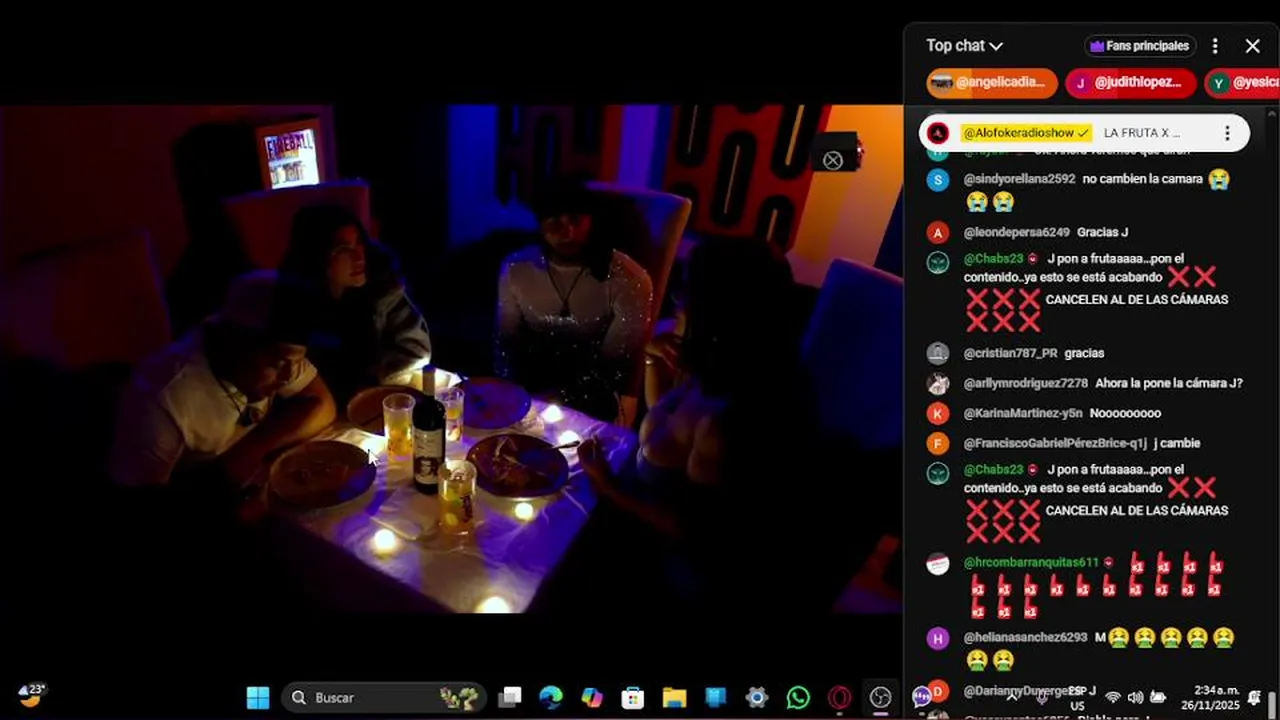Open the weather widget showing 23°
The image size is (1280, 720).
tap(31, 695)
